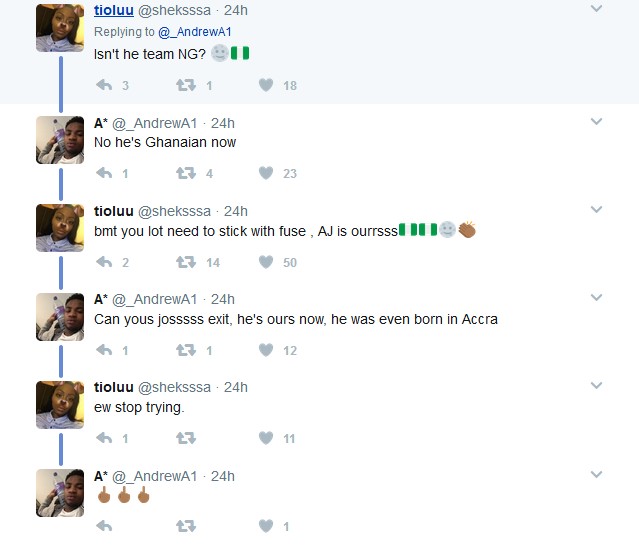Retweet the "stick with fuse" tweet
This screenshot has height=545, width=639.
tap(185, 262)
